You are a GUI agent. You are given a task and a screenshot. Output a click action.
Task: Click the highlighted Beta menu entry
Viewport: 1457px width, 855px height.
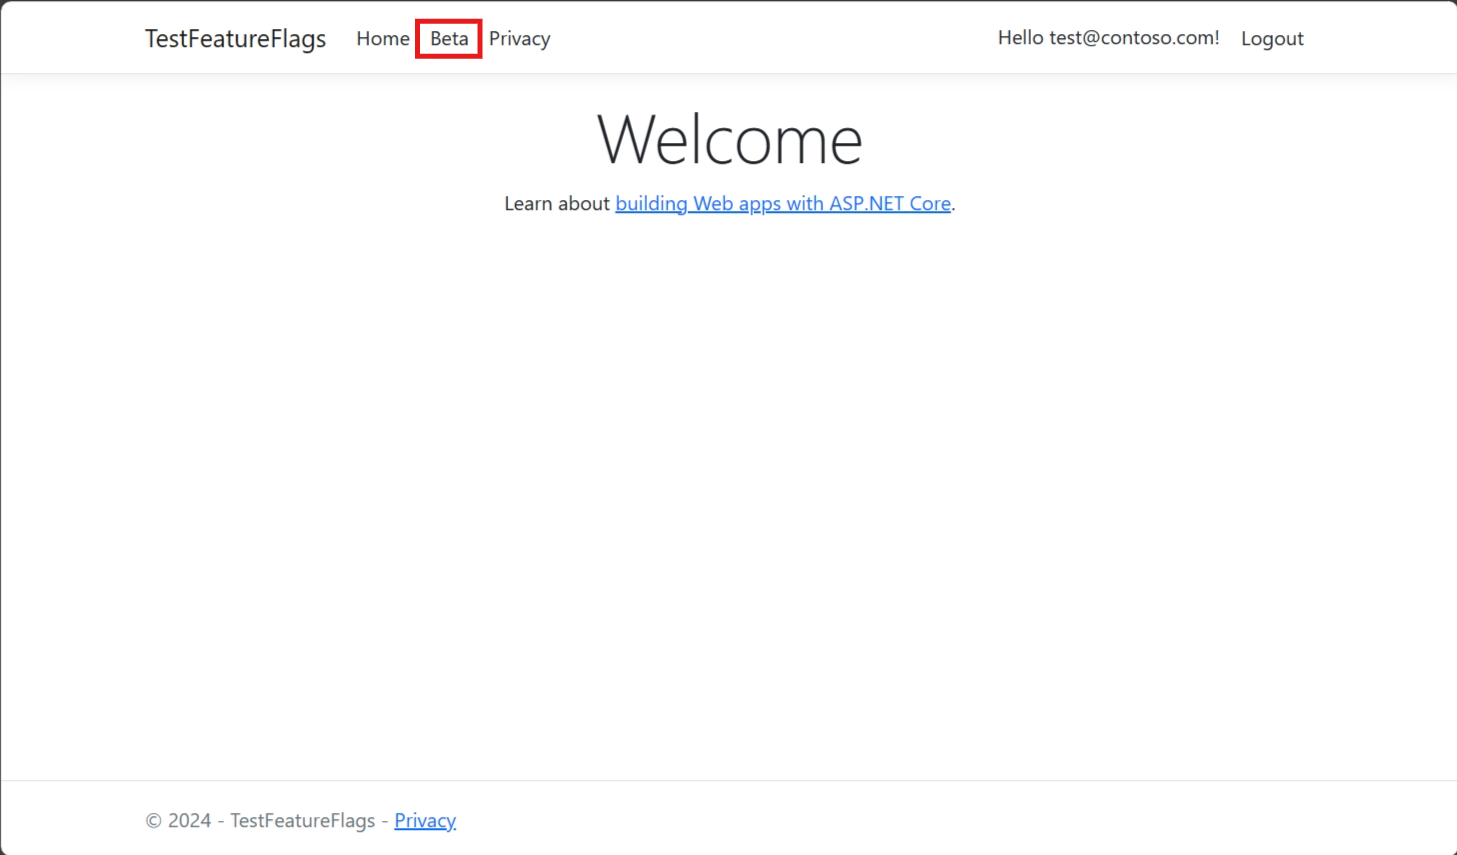(x=448, y=38)
